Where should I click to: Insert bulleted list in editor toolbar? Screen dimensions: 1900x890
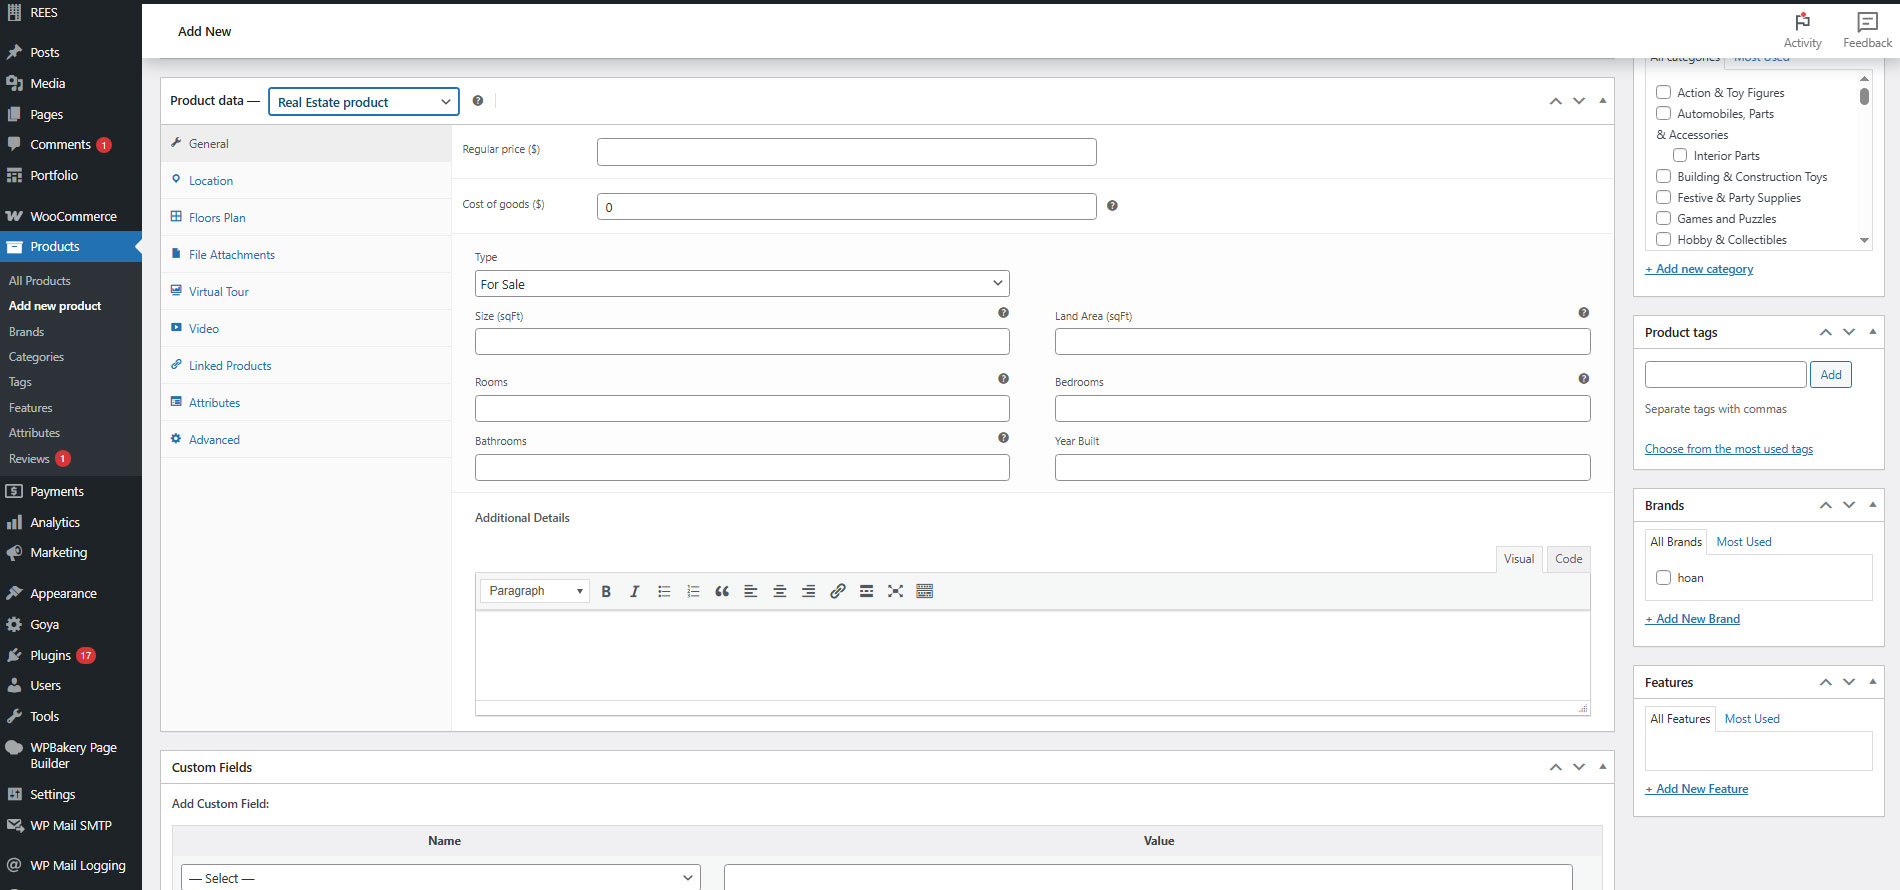[x=664, y=591]
